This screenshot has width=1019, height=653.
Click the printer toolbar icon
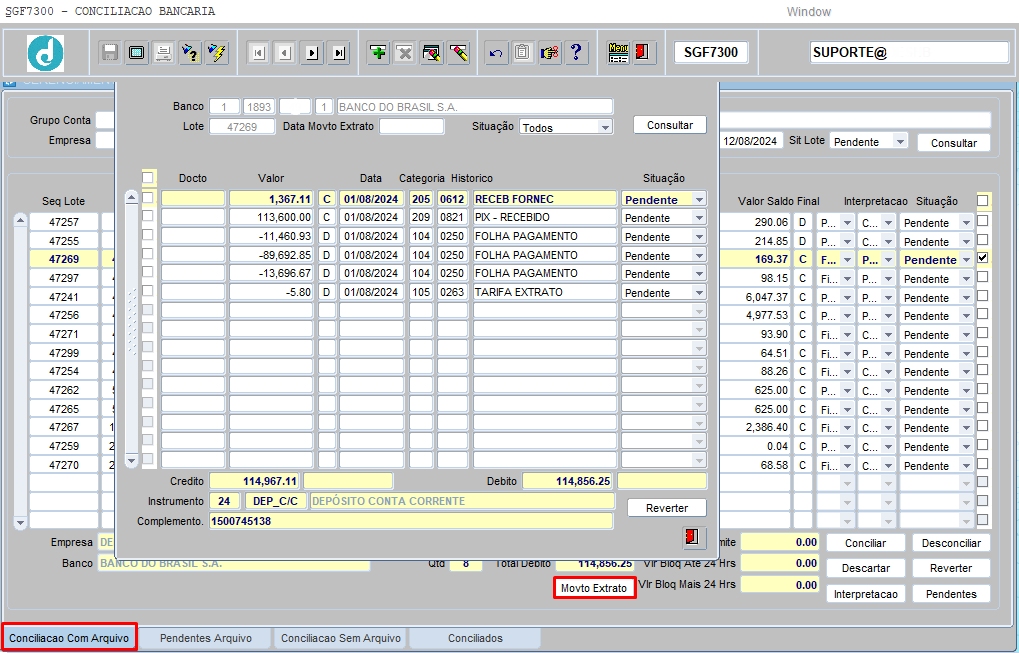[163, 52]
